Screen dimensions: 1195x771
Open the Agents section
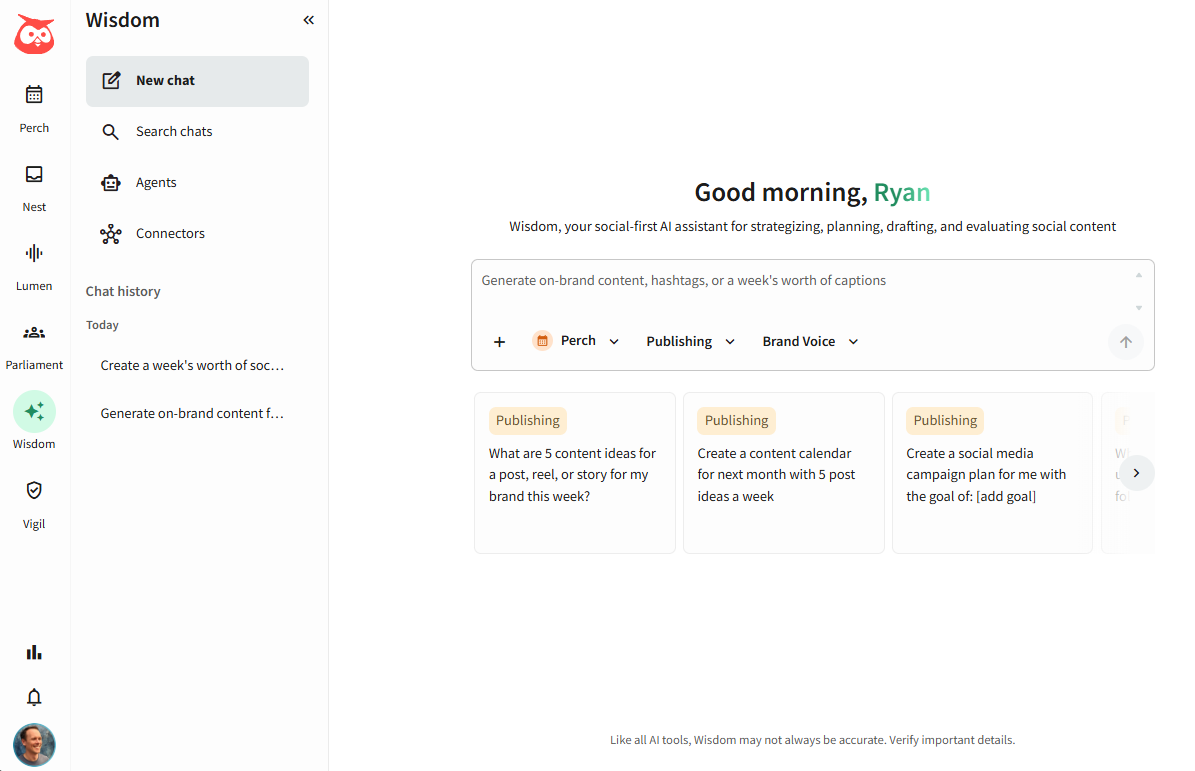(x=197, y=183)
